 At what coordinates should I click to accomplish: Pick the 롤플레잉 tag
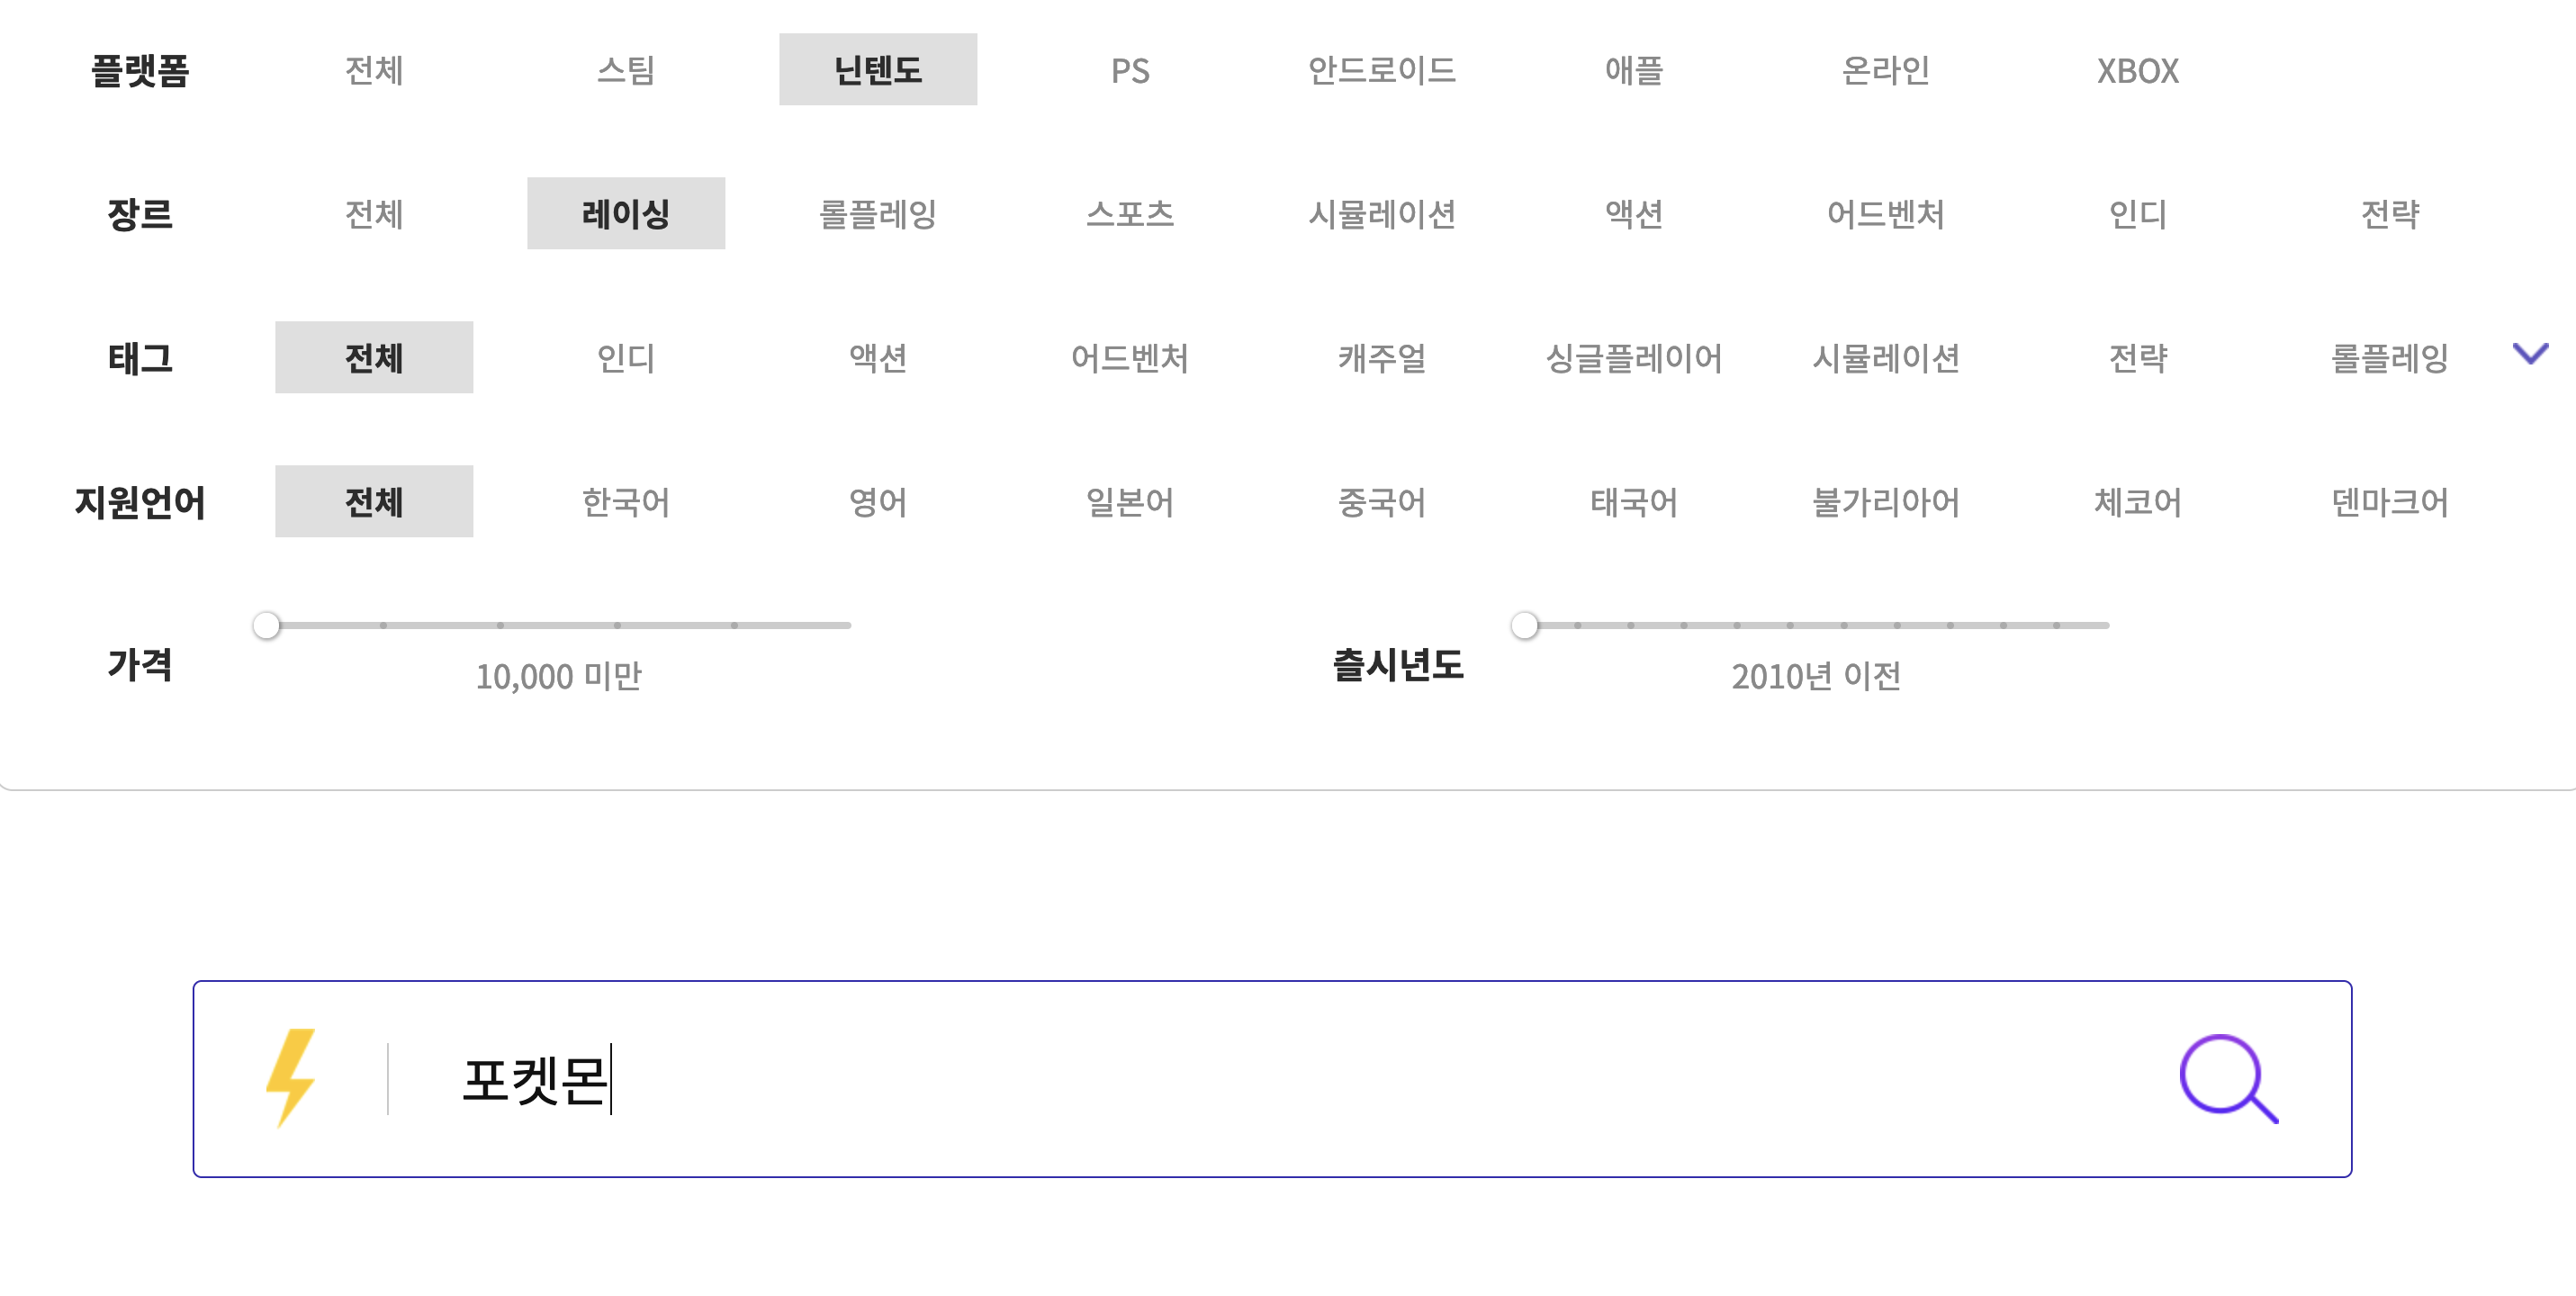tap(2390, 358)
